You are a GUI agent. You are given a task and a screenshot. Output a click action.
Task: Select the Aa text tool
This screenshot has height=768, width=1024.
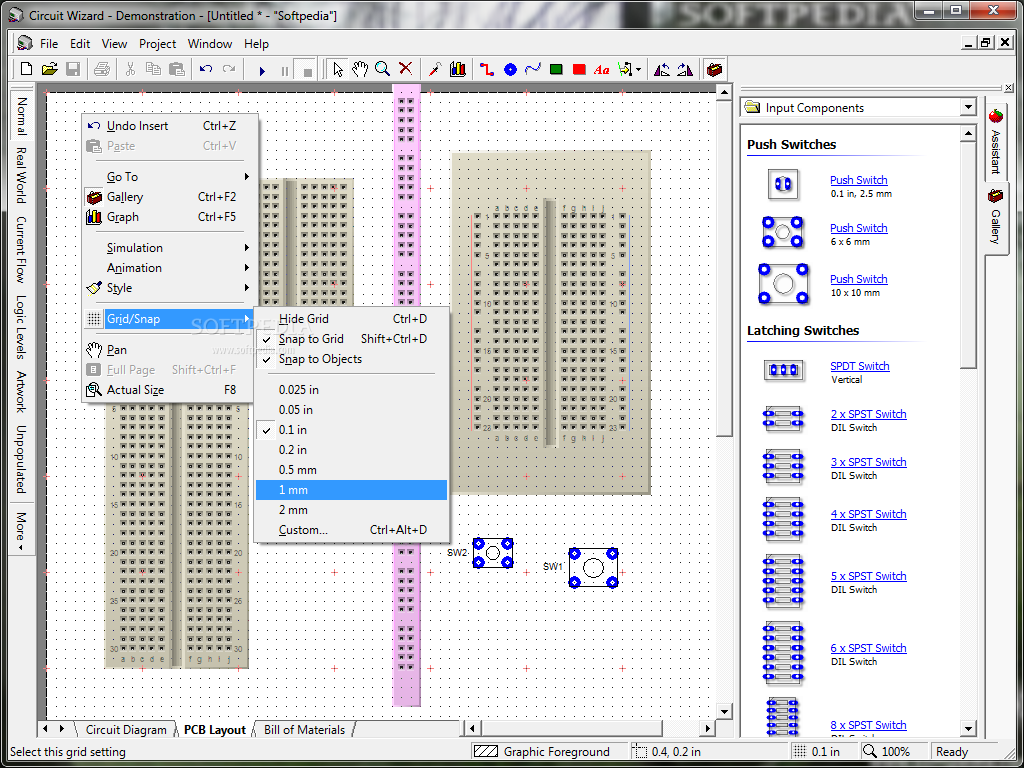[601, 69]
